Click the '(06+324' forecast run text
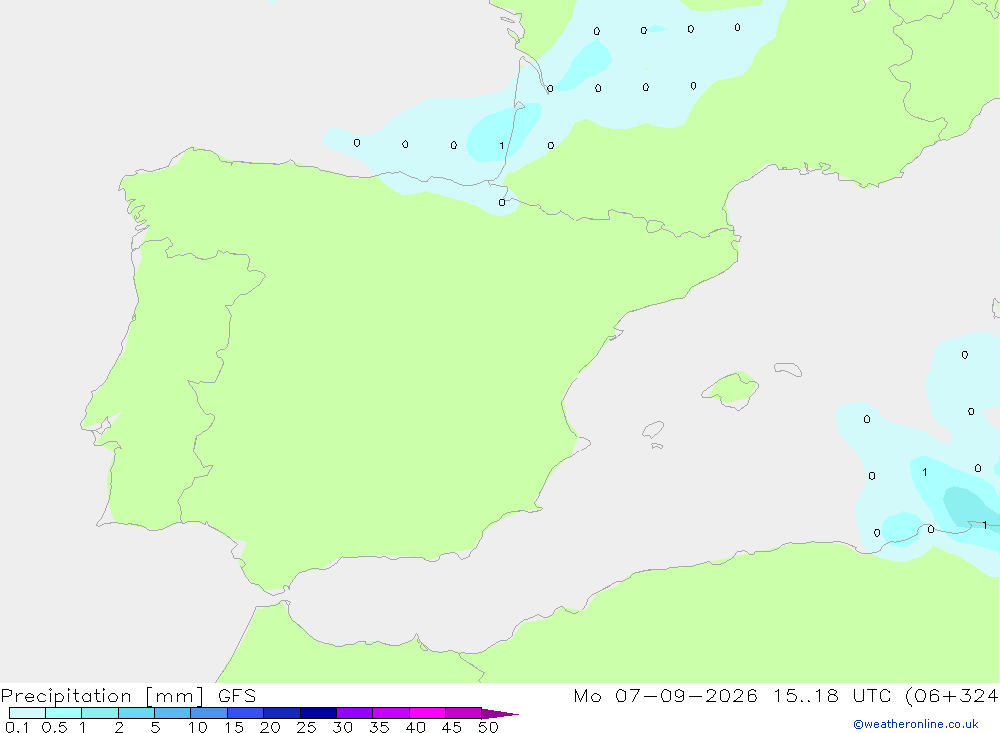 pyautogui.click(x=952, y=696)
